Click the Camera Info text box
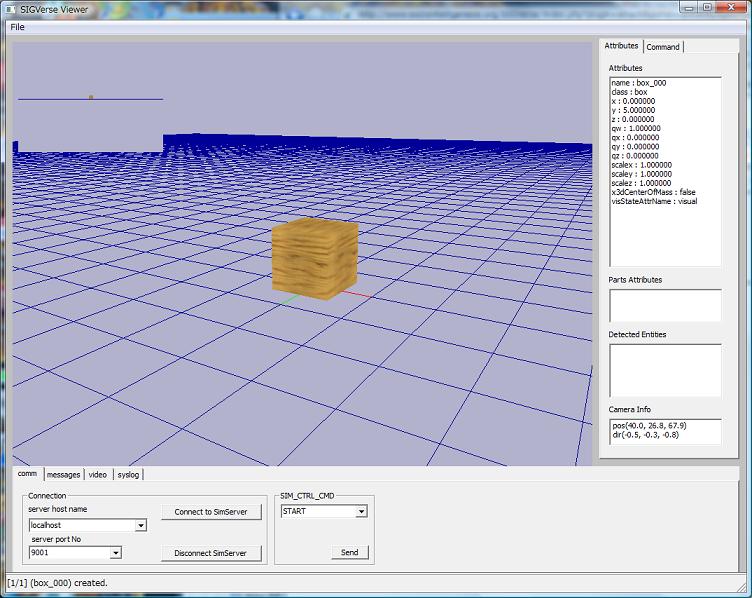752x598 pixels. coord(665,431)
